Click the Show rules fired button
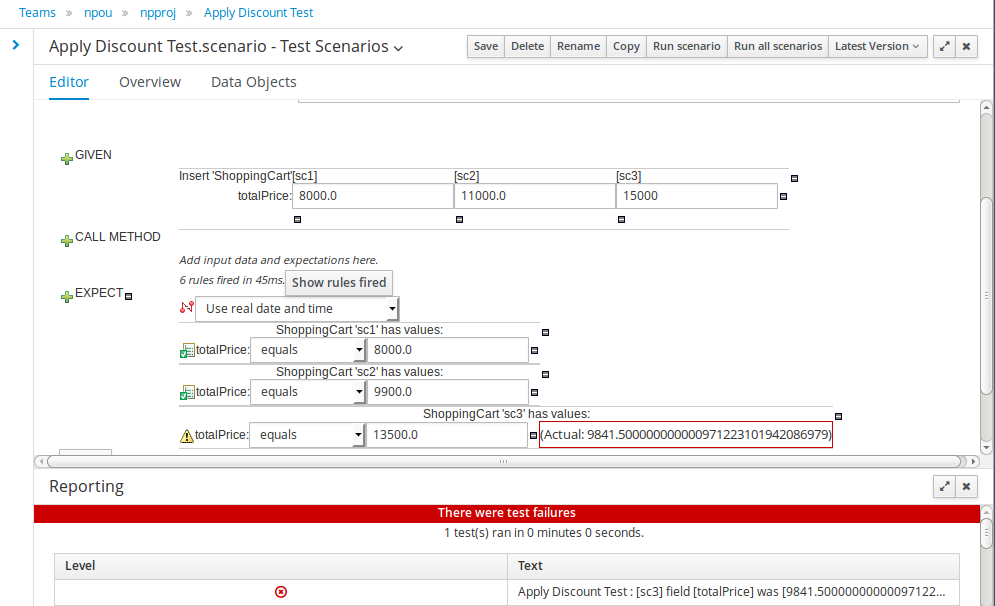This screenshot has height=606, width=995. point(339,282)
